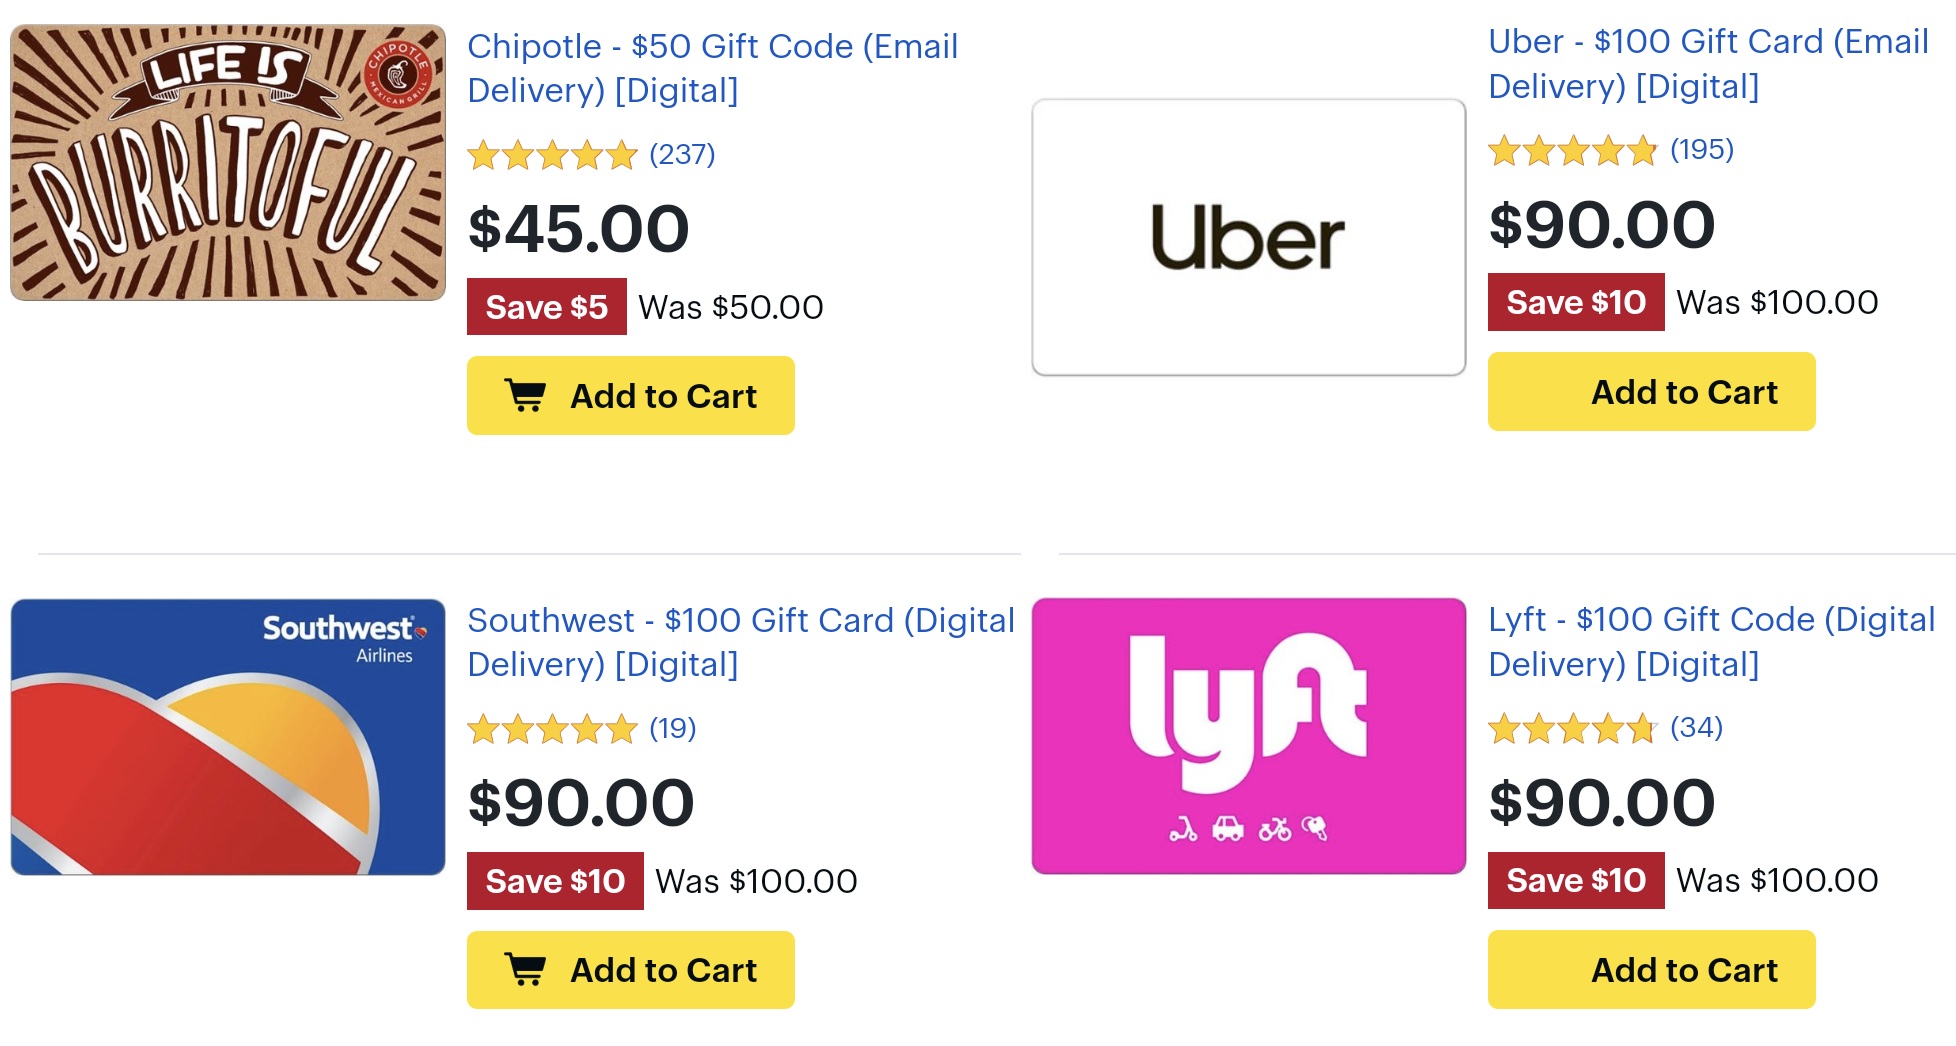1956x1046 pixels.
Task: Click the Save $10 badge on the Southwest card
Action: click(x=554, y=880)
